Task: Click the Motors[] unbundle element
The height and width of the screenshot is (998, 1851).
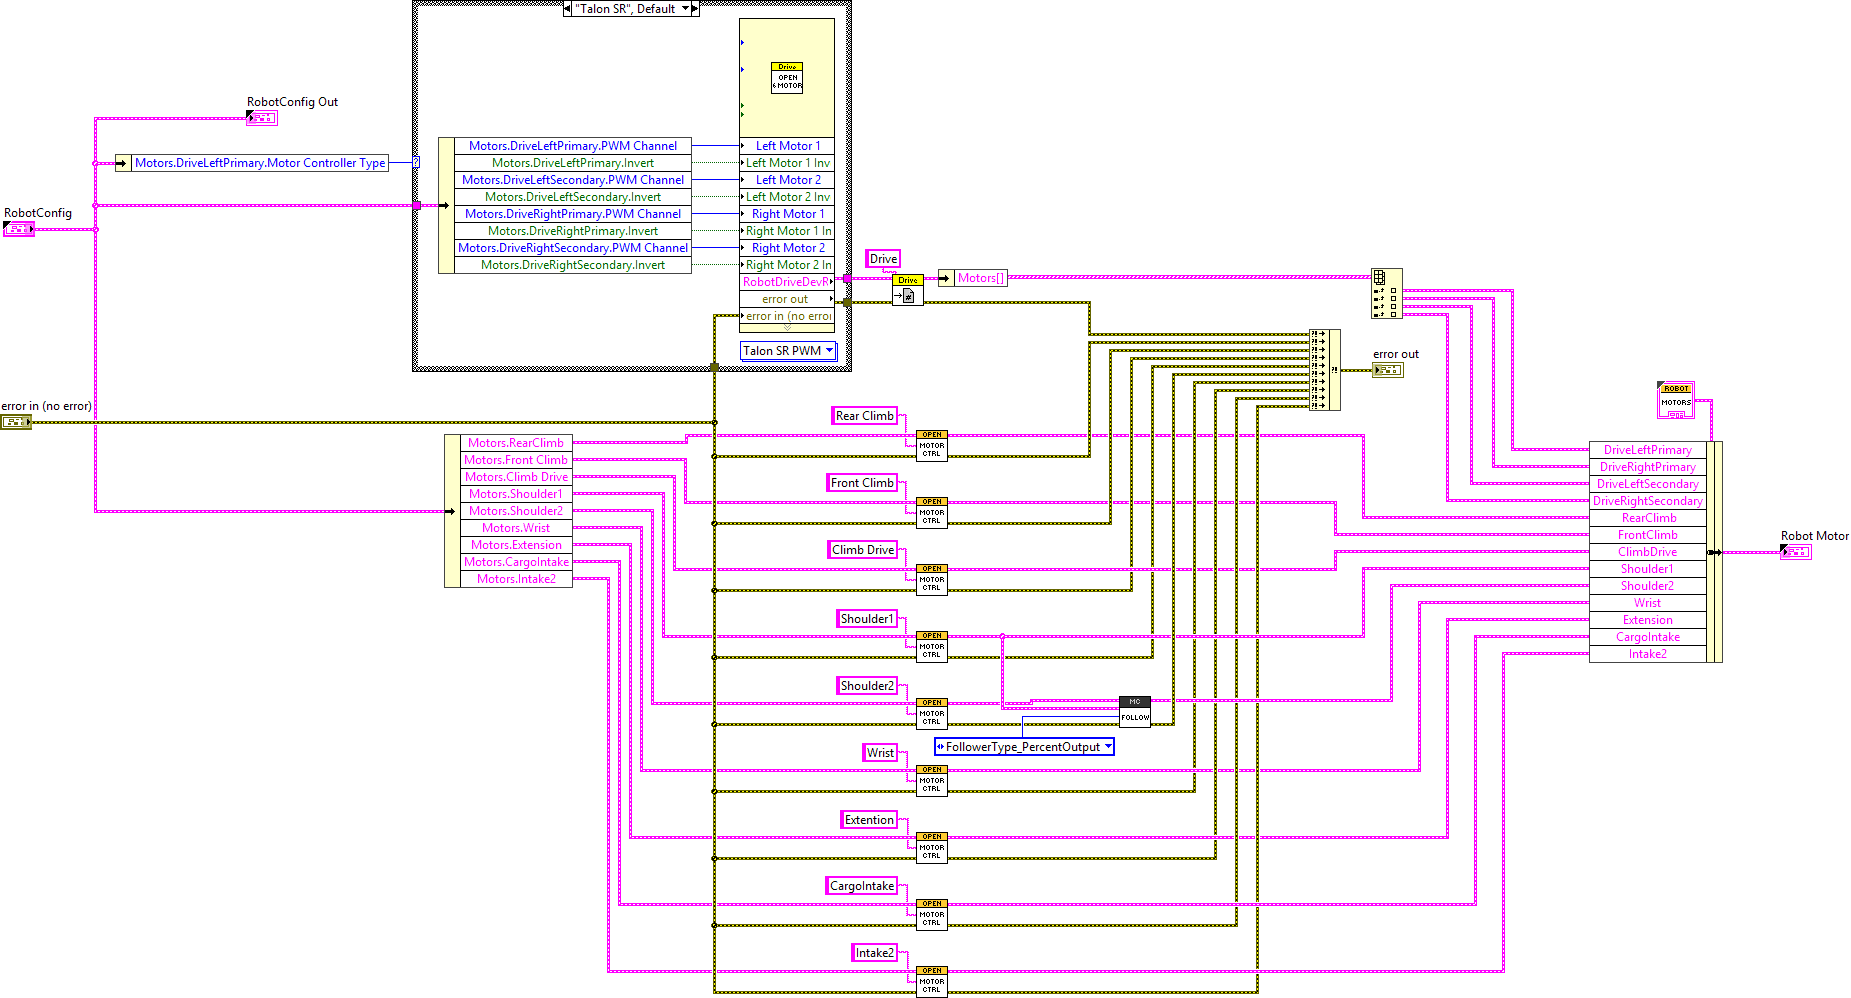Action: [x=980, y=278]
